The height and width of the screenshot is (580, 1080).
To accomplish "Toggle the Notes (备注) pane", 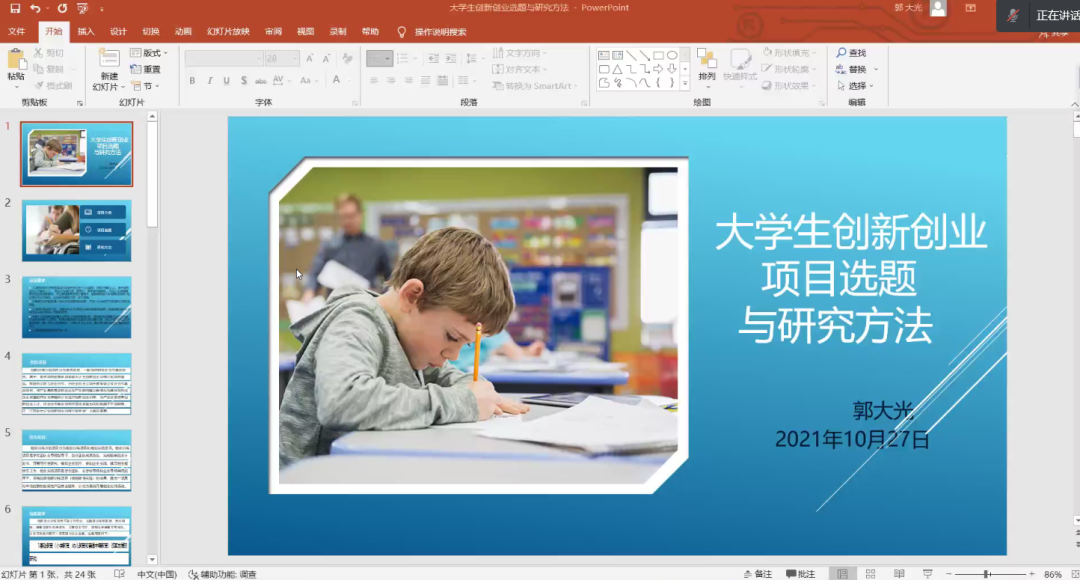I will click(758, 574).
